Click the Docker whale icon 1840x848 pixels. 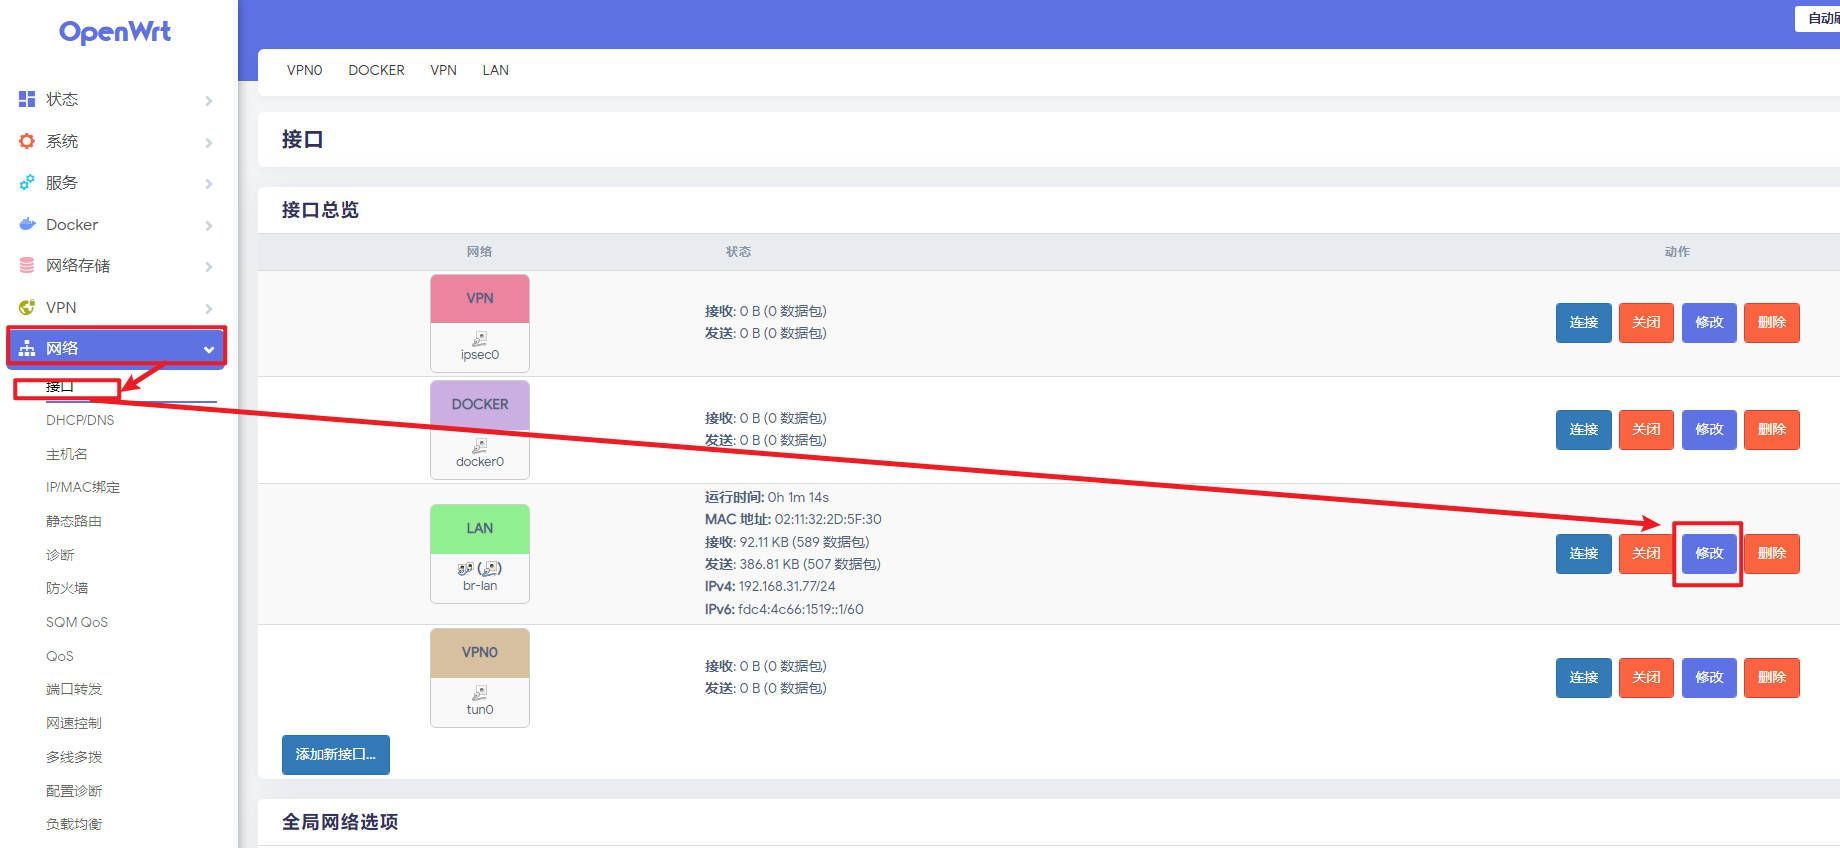pyautogui.click(x=27, y=224)
